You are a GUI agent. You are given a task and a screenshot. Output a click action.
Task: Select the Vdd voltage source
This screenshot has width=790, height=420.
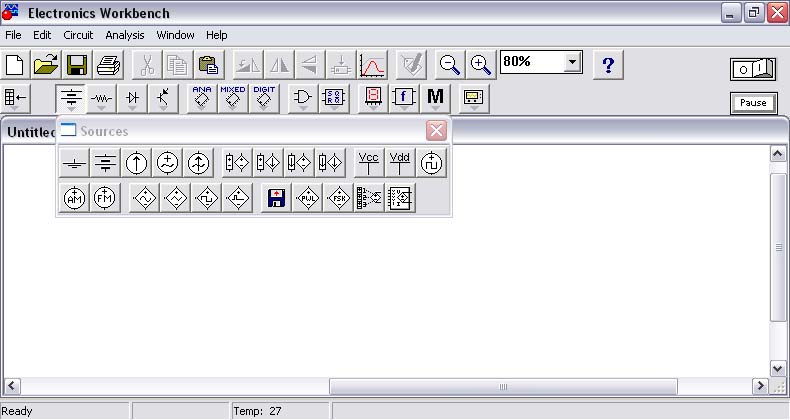400,163
